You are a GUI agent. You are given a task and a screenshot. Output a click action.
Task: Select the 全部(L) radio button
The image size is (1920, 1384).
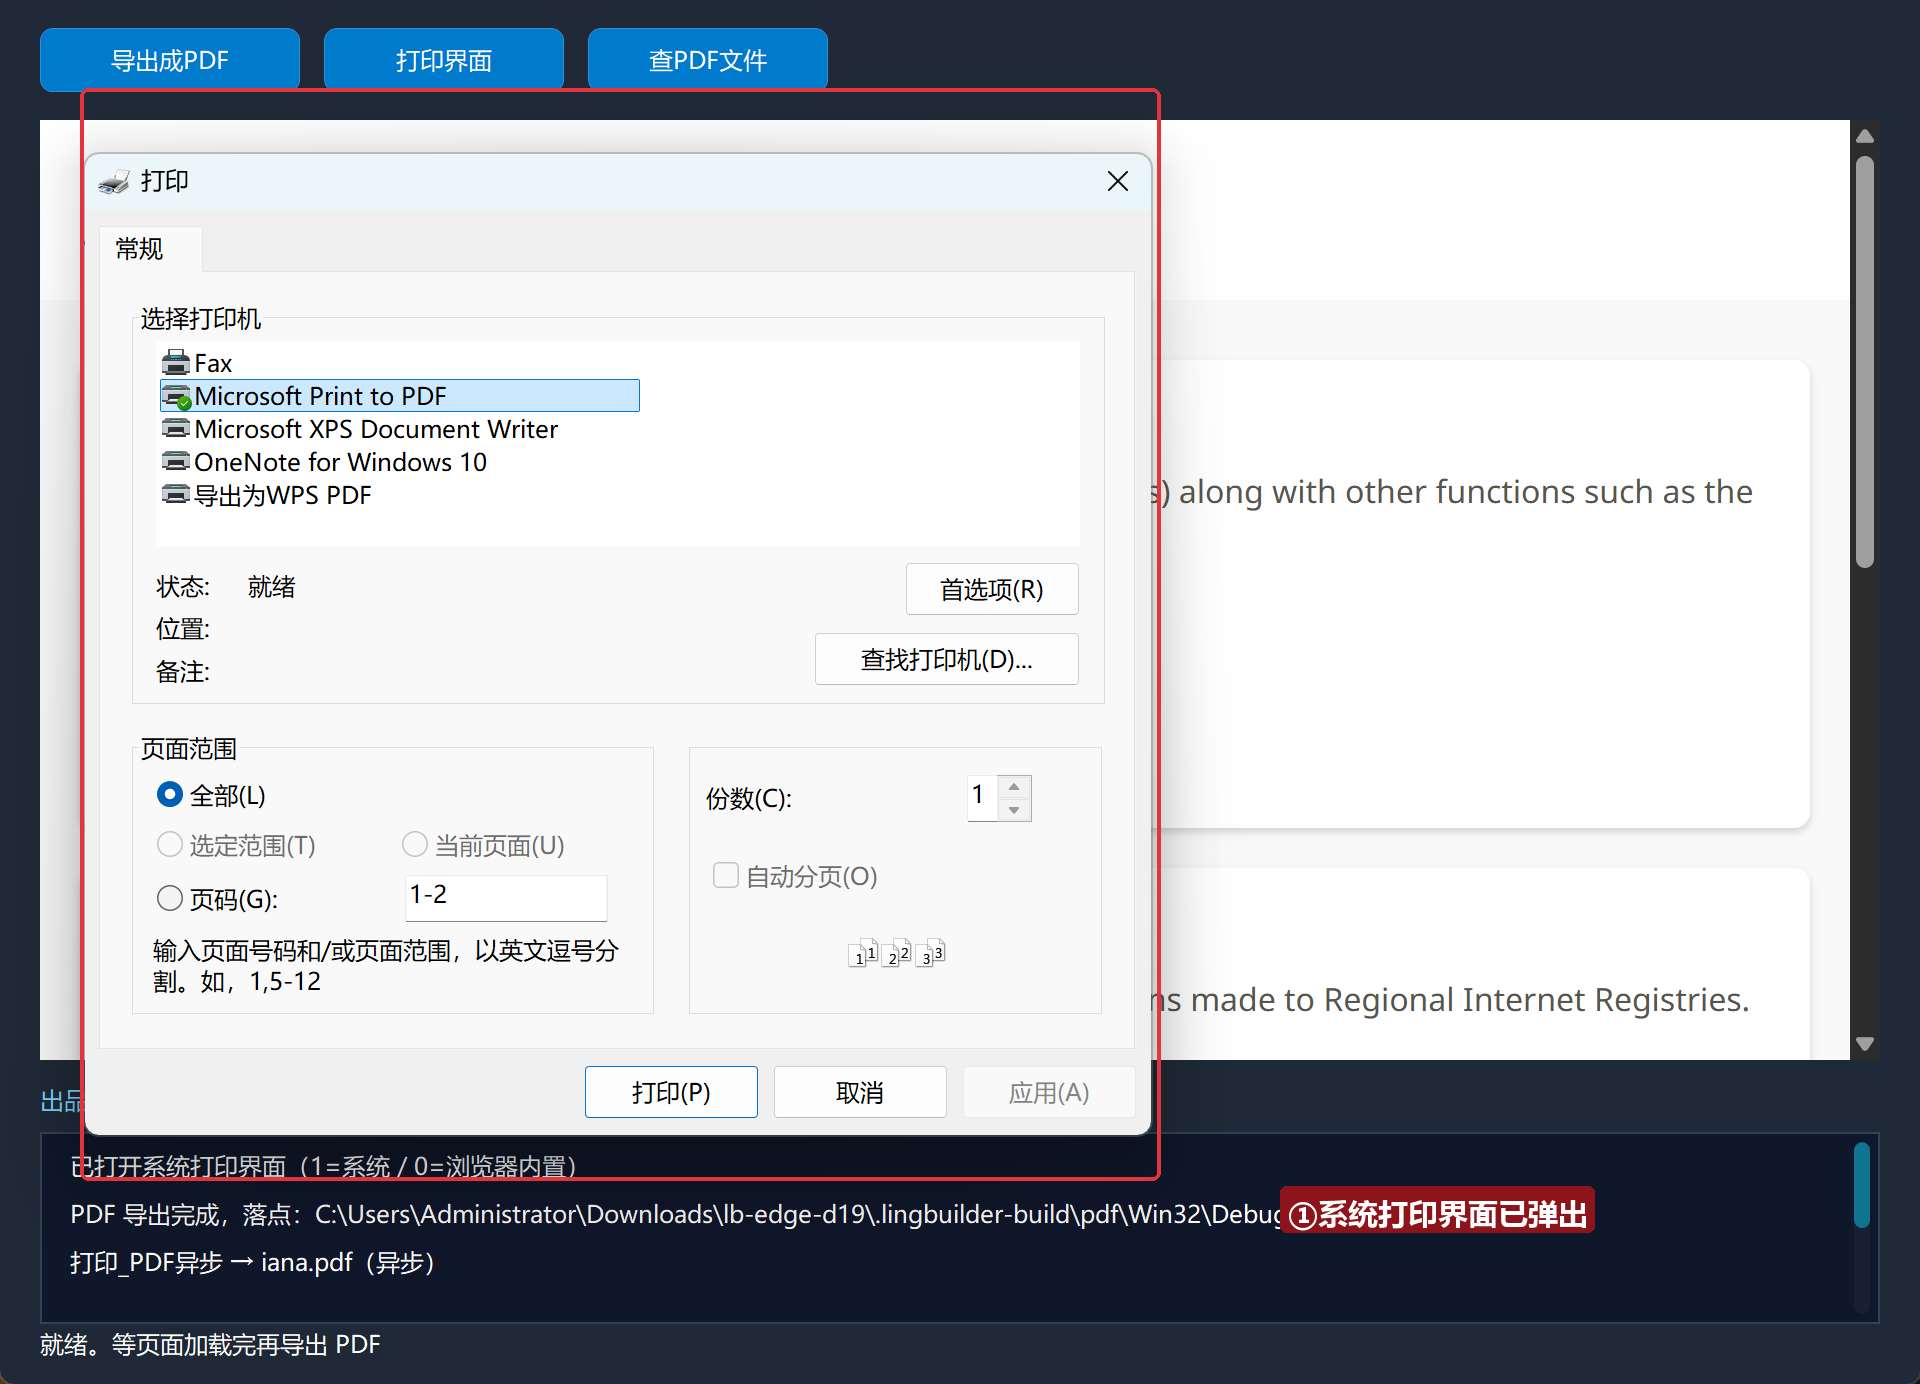point(170,795)
